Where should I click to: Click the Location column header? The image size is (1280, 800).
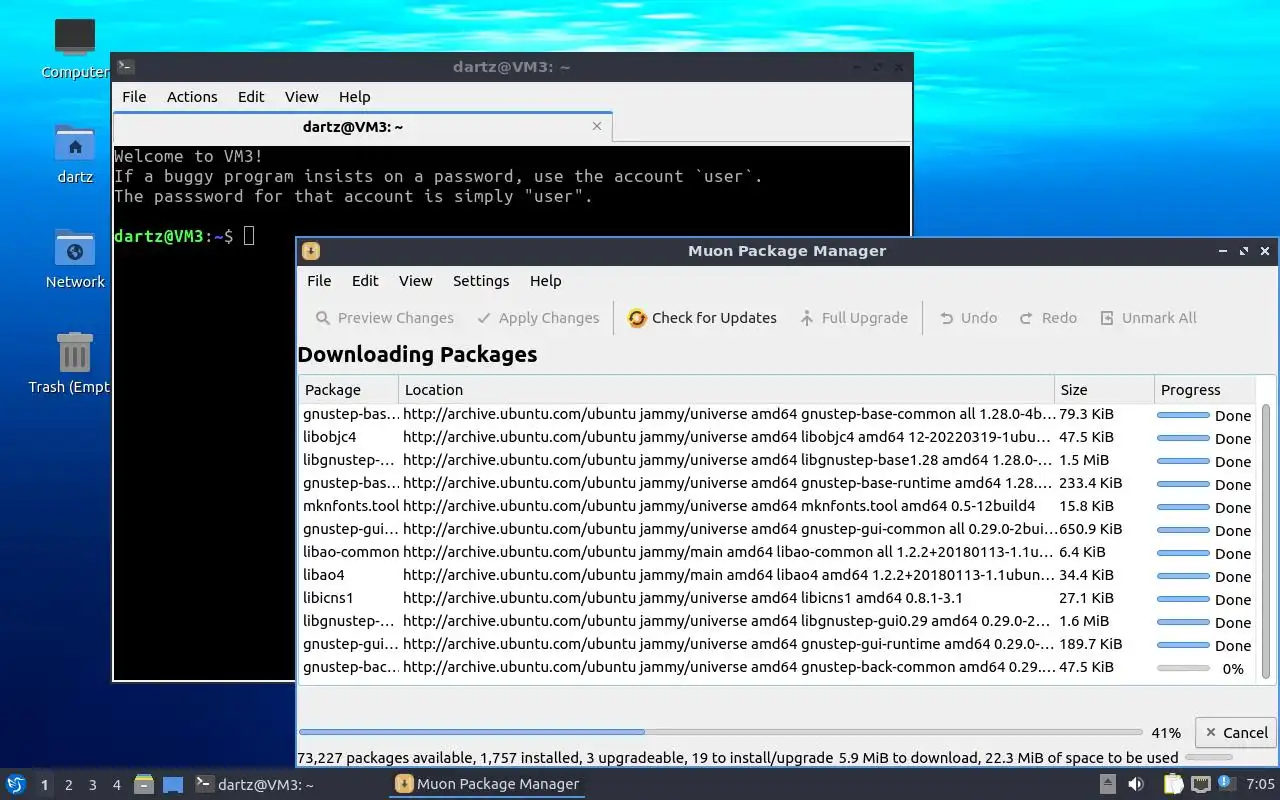pyautogui.click(x=726, y=390)
